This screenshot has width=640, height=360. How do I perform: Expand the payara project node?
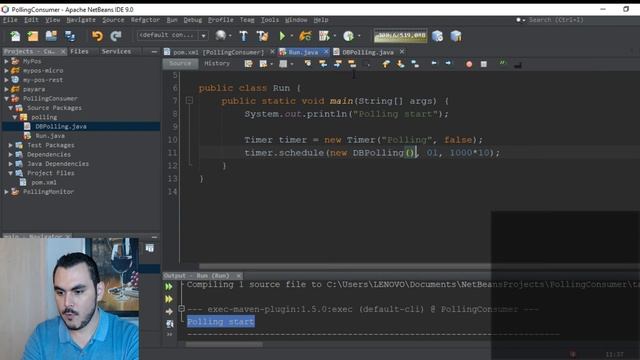coord(6,89)
